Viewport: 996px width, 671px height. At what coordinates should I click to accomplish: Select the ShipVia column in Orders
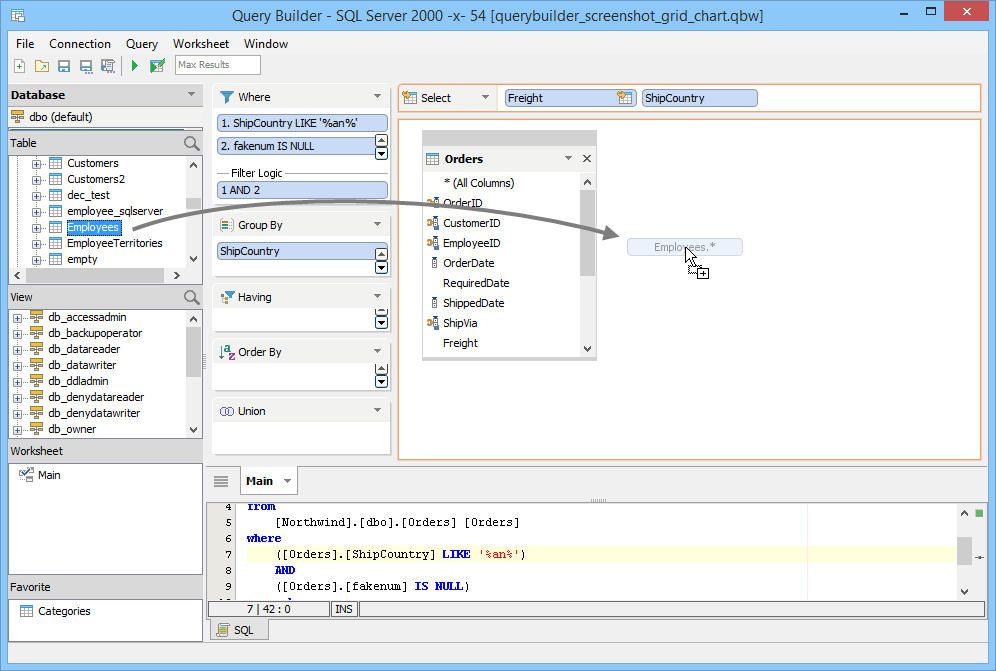(460, 323)
